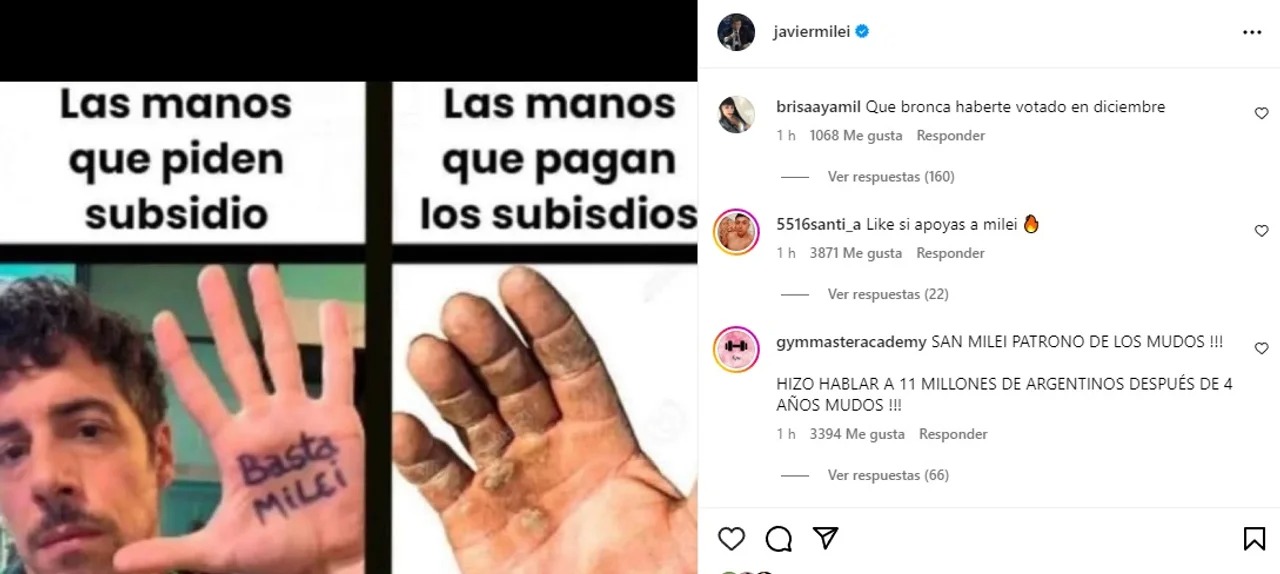Like gymmasteracademy's comment with its heart

[x=1261, y=349]
